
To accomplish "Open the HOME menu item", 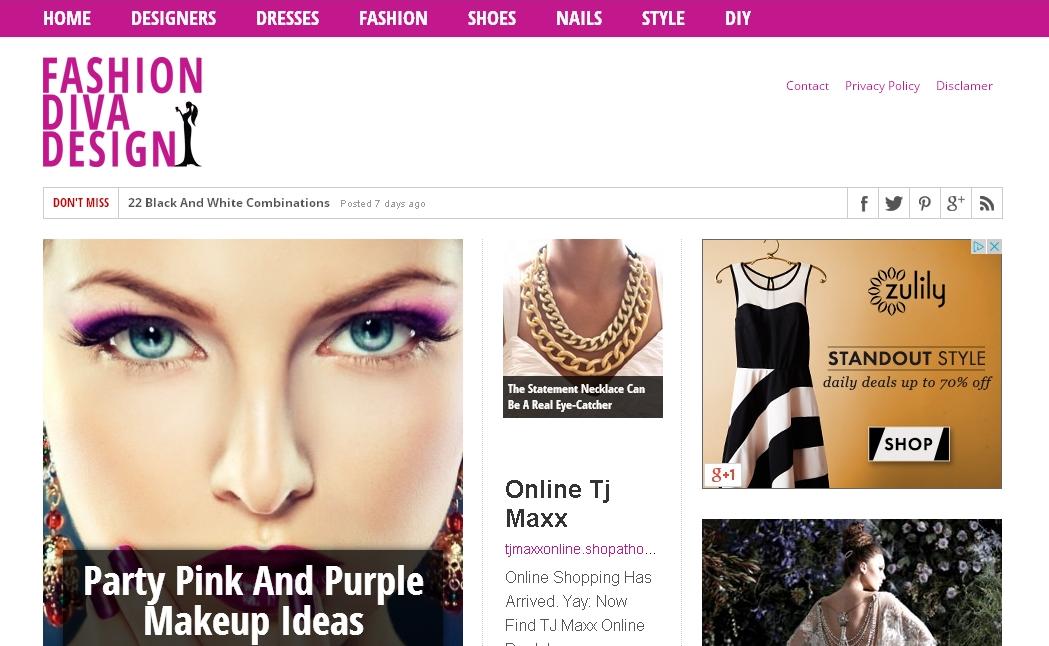I will coord(67,18).
